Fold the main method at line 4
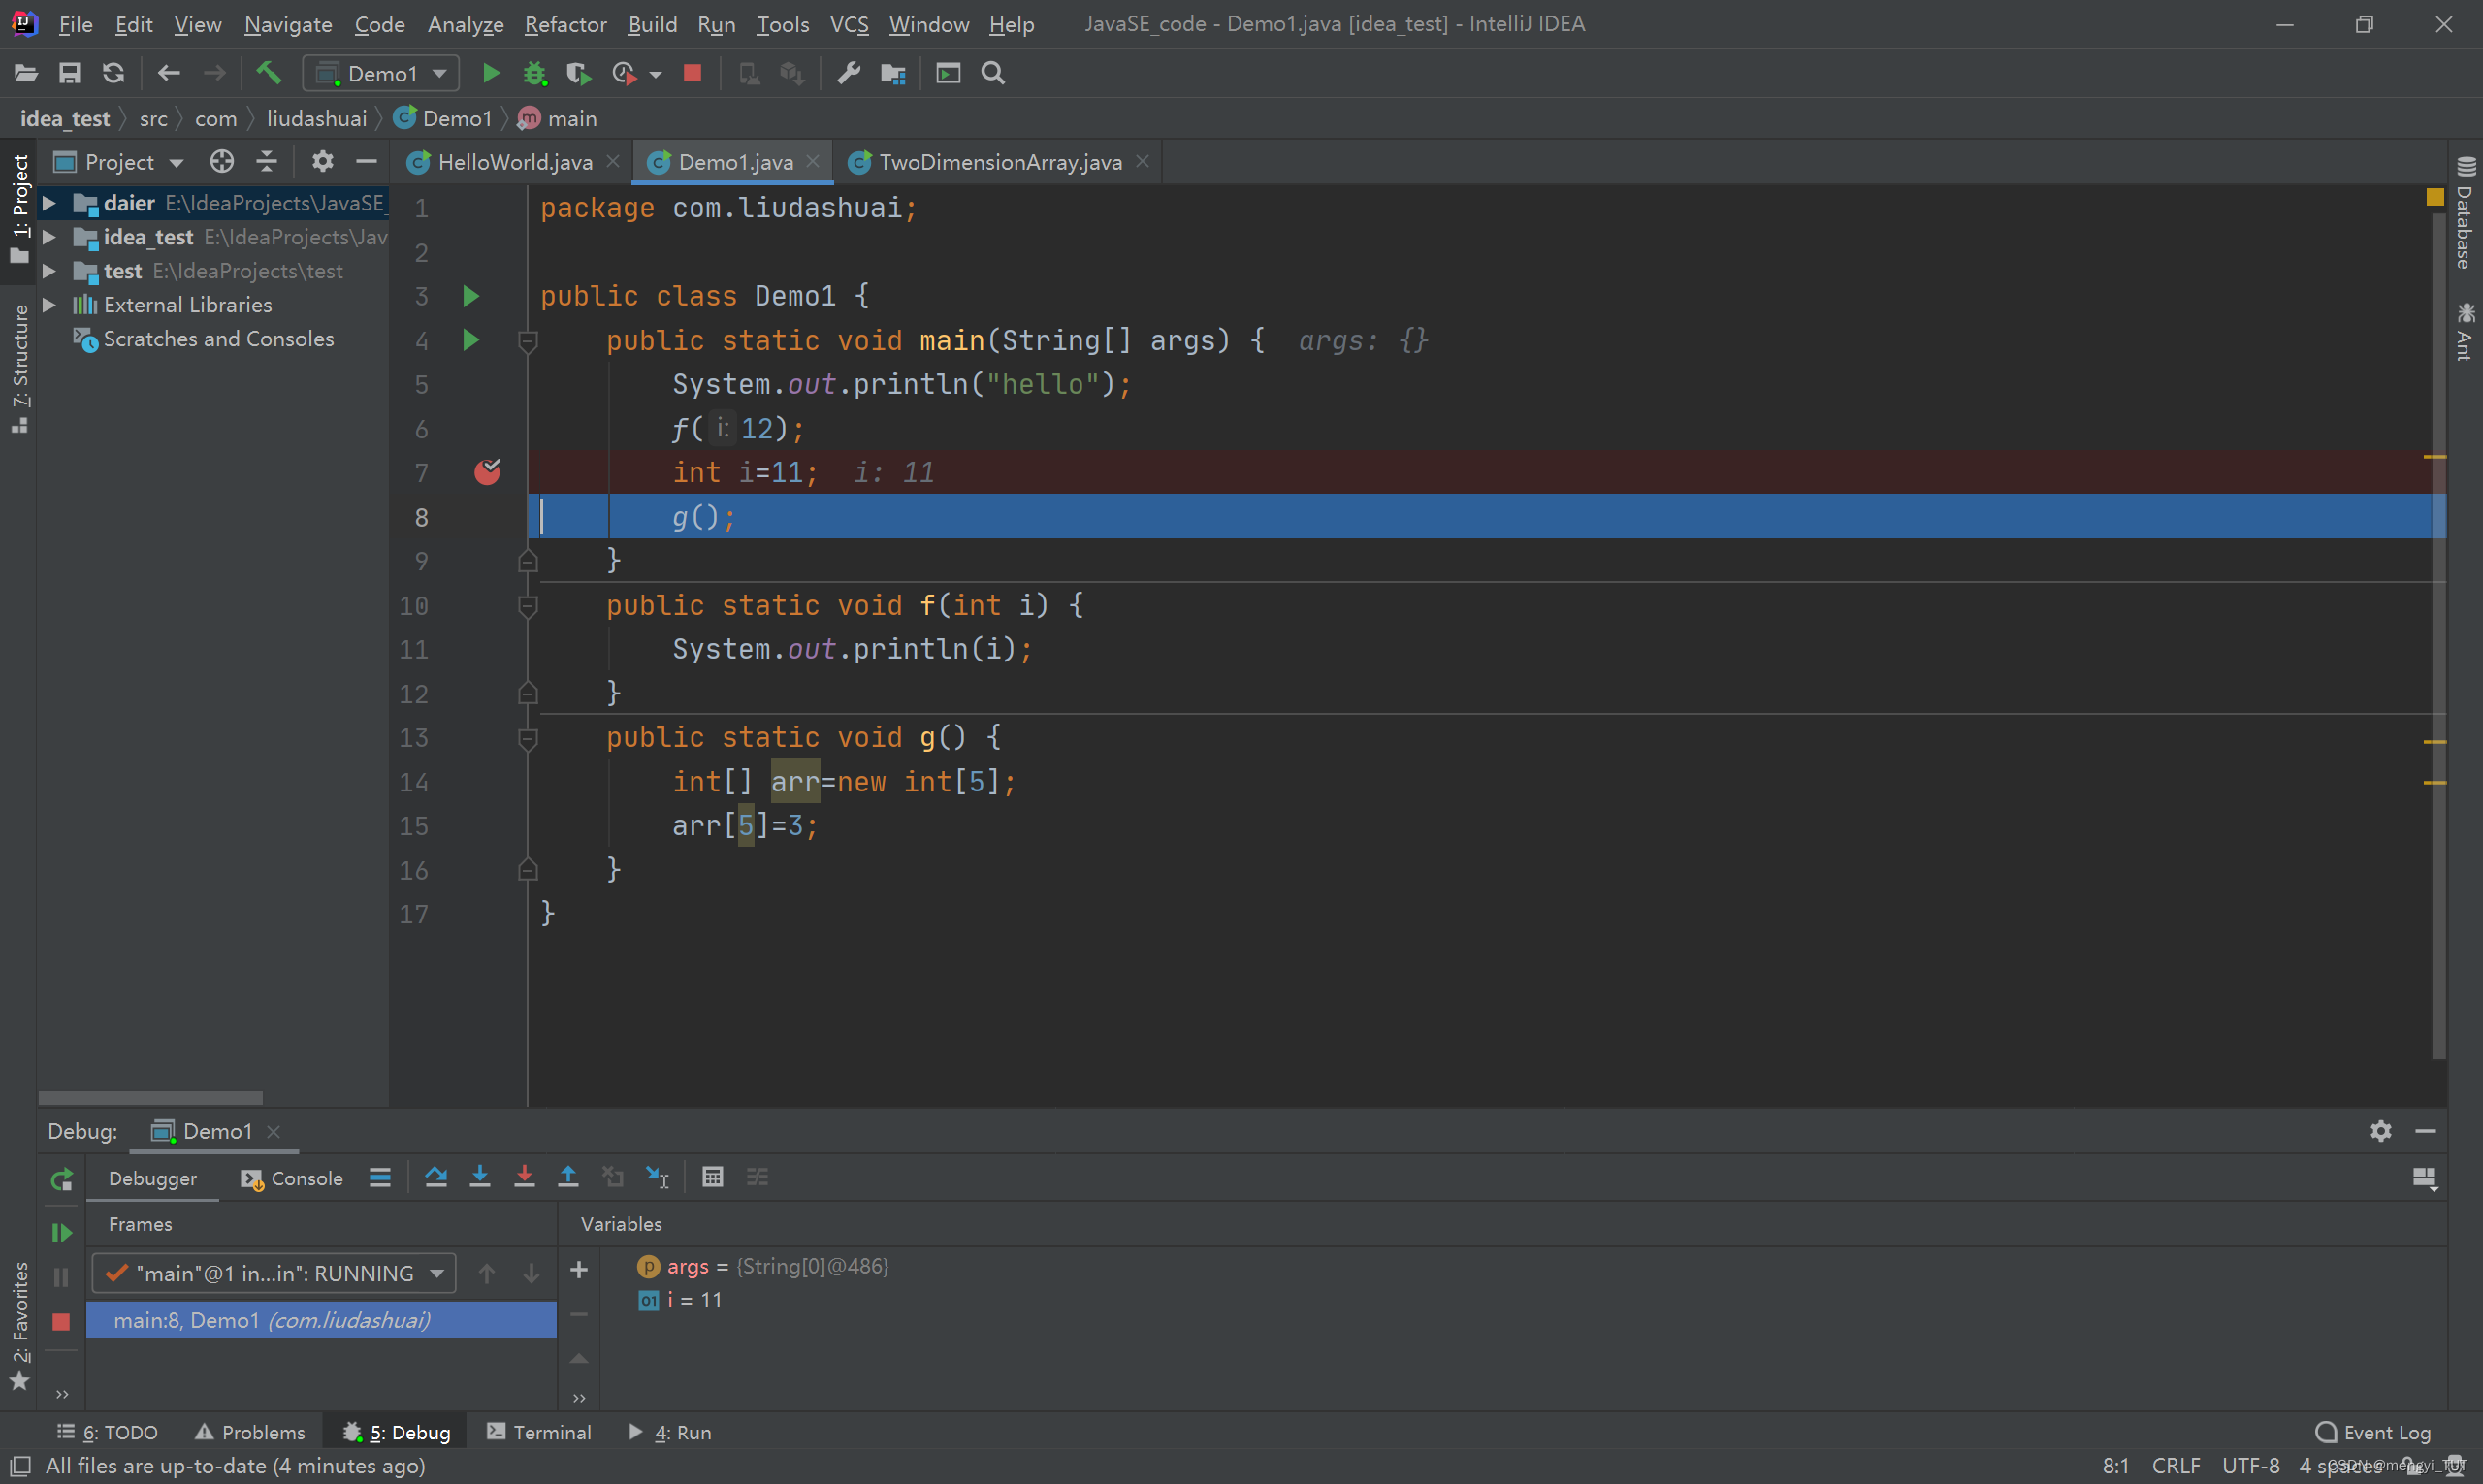2483x1484 pixels. [528, 341]
